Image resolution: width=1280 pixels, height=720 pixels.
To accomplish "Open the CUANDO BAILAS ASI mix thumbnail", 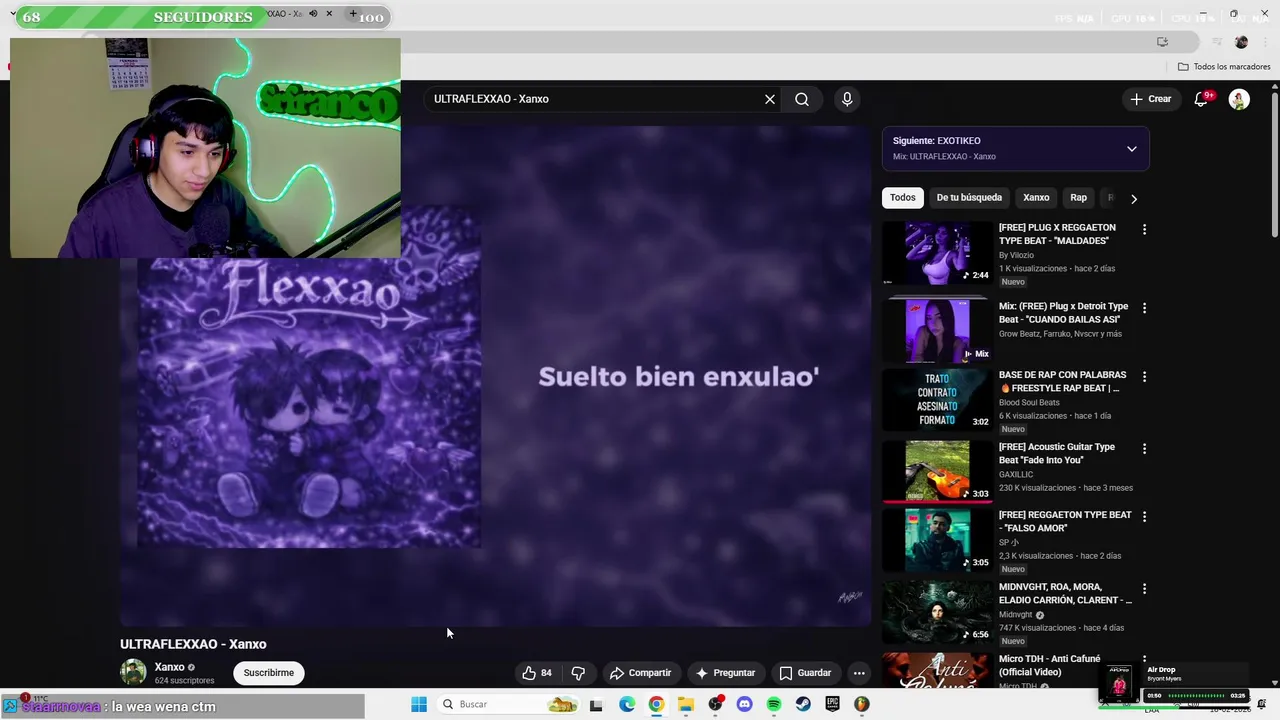I will click(937, 331).
